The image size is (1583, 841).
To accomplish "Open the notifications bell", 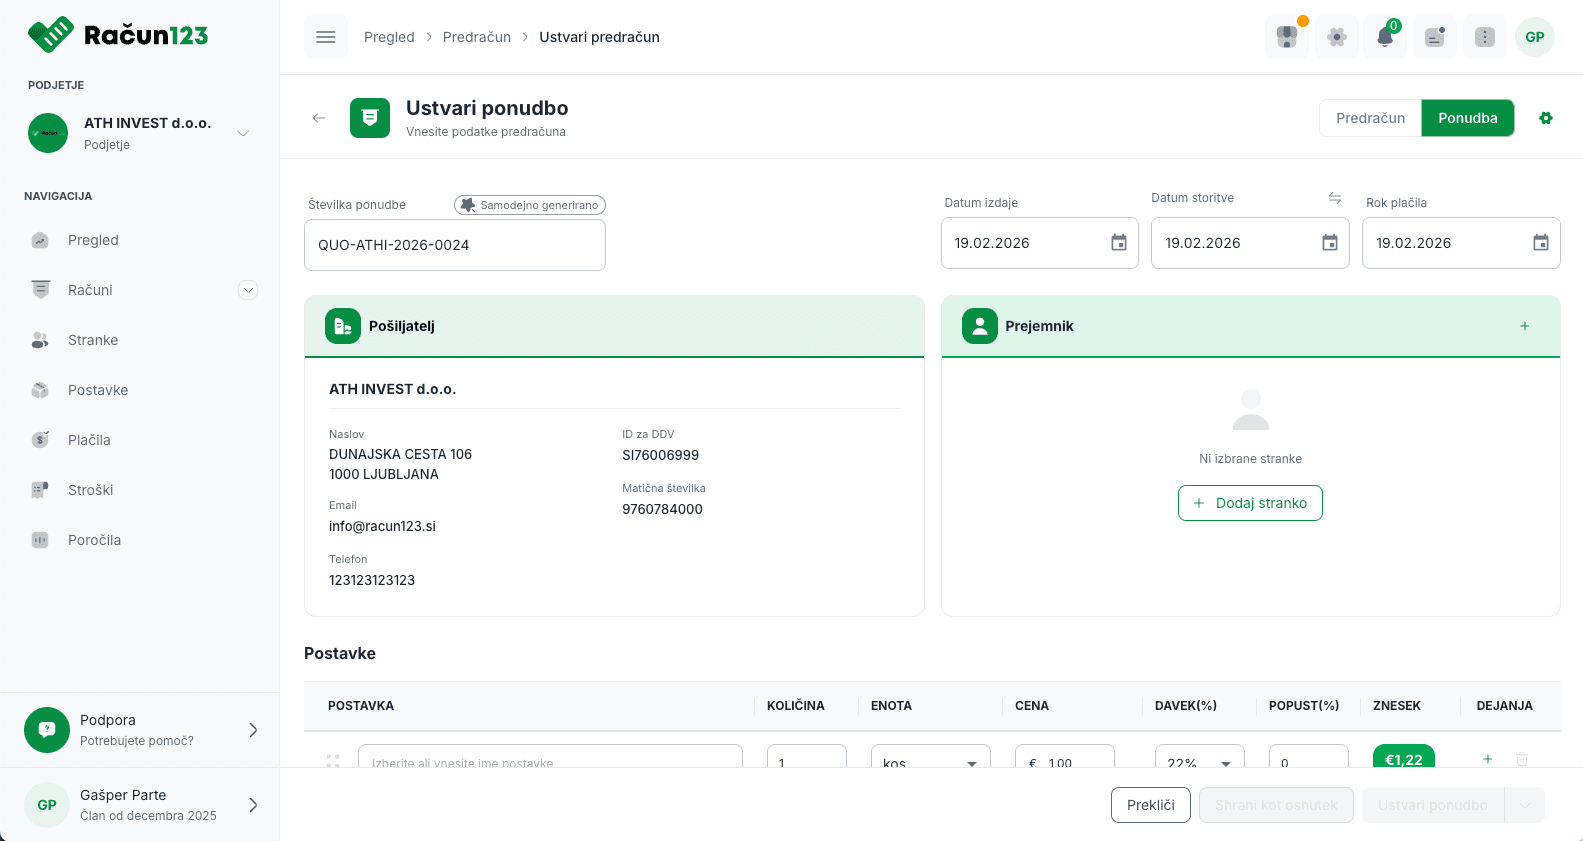I will (1385, 37).
